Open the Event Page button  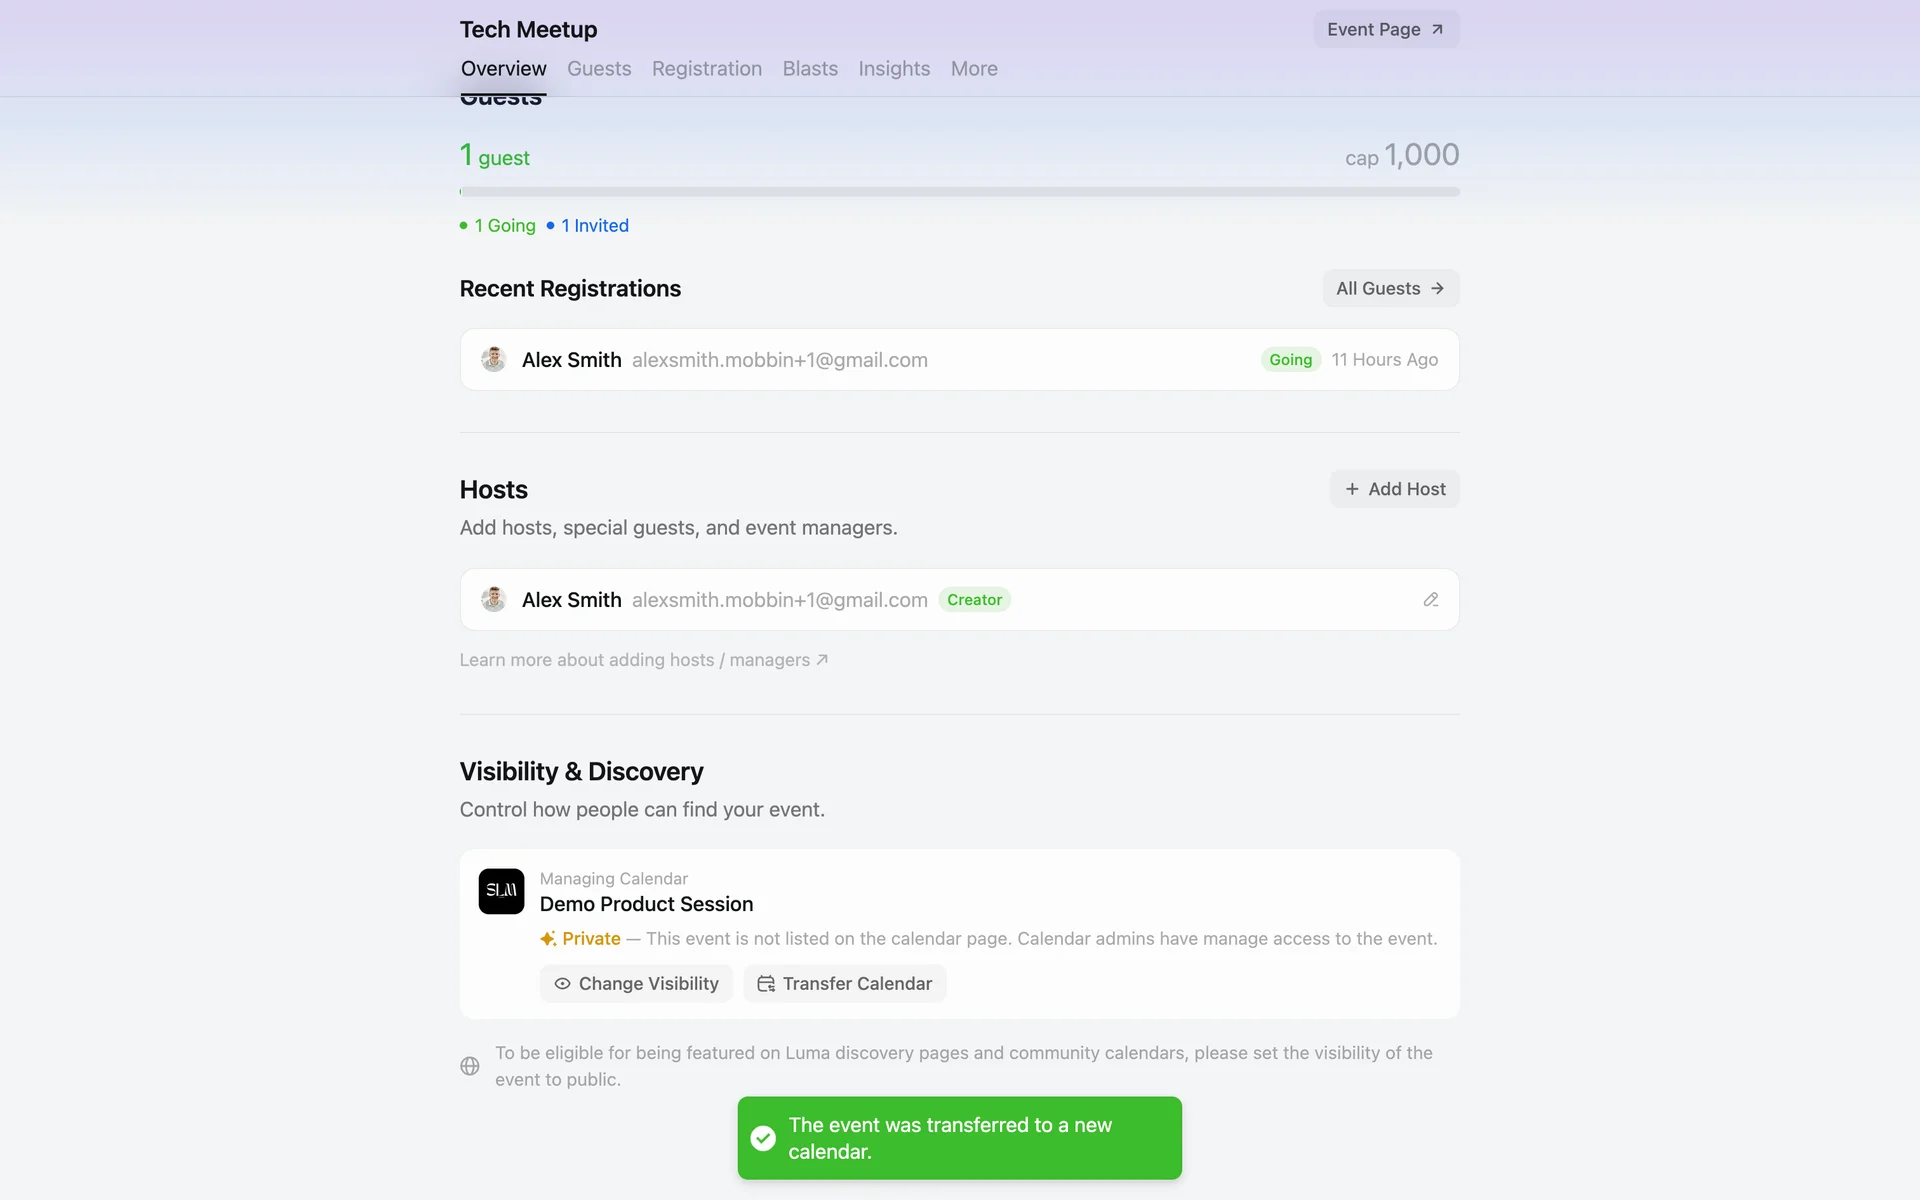[1386, 30]
